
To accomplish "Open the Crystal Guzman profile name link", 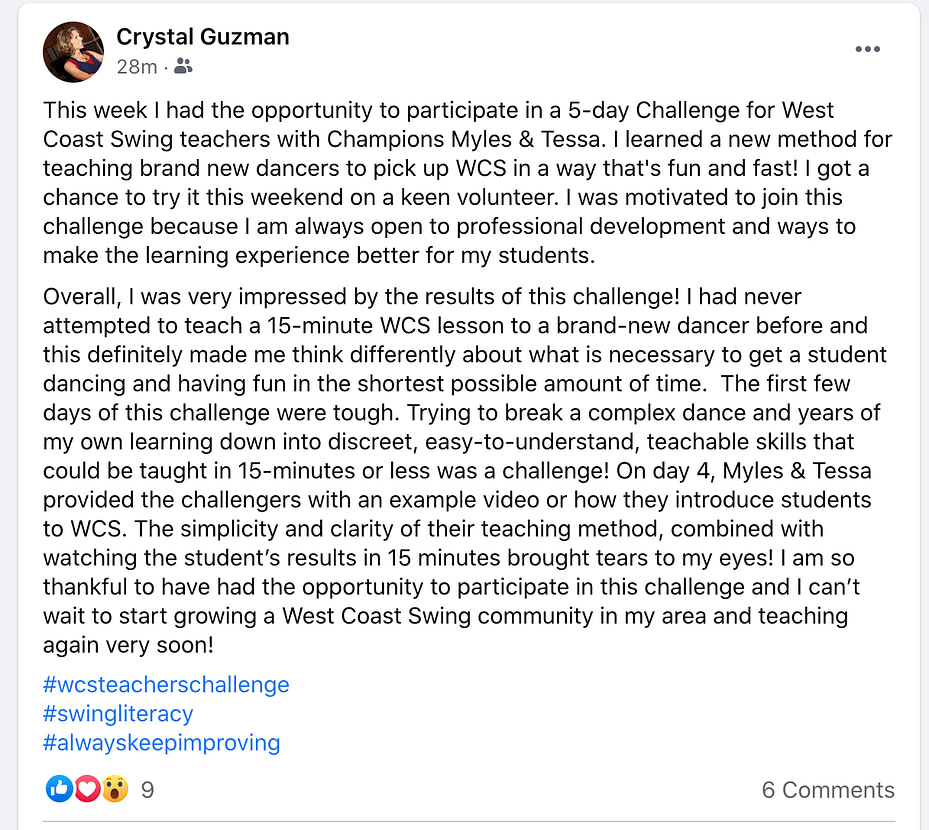I will (x=203, y=38).
